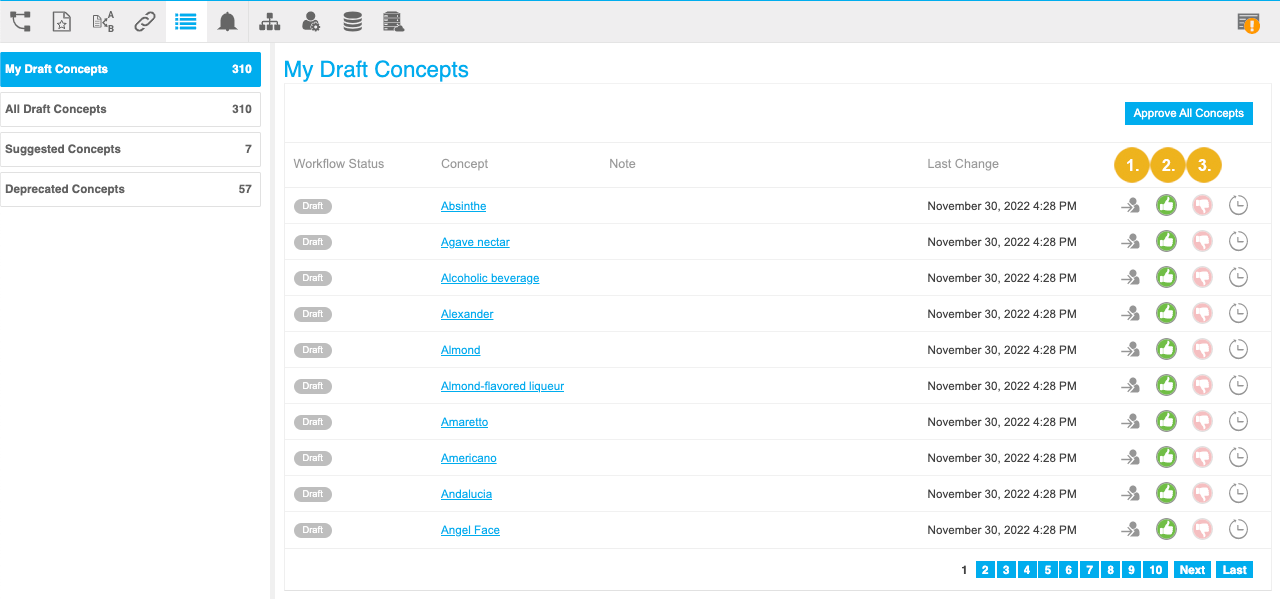Open the notifications bell icon
Image resolution: width=1280 pixels, height=599 pixels.
[x=227, y=21]
